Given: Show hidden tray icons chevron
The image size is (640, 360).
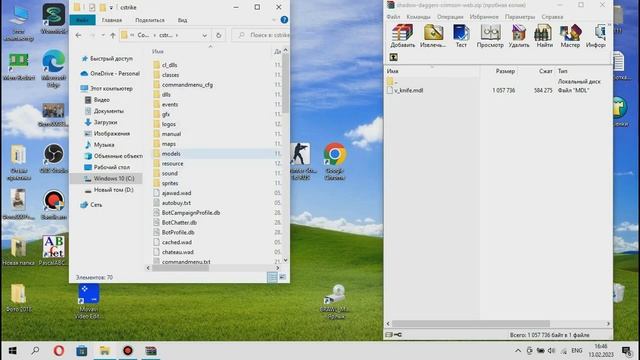Looking at the screenshot, I should (518, 351).
